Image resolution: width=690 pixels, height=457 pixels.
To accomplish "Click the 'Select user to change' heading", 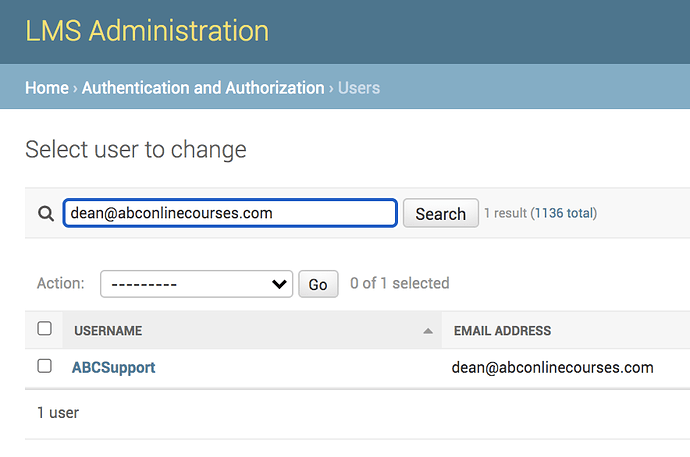I will [x=135, y=150].
